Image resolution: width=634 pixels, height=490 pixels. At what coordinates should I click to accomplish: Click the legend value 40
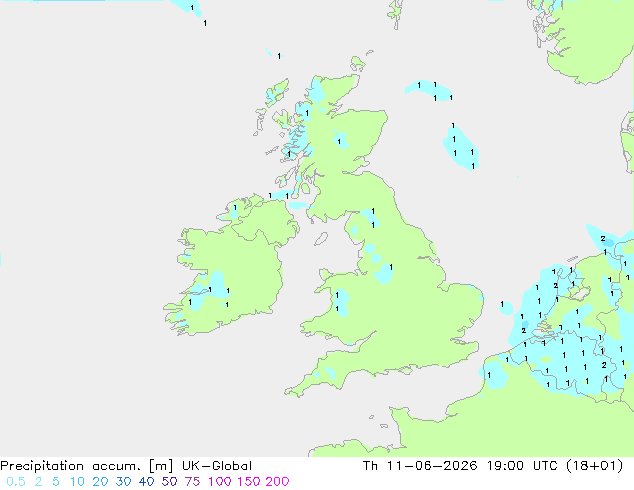146,482
